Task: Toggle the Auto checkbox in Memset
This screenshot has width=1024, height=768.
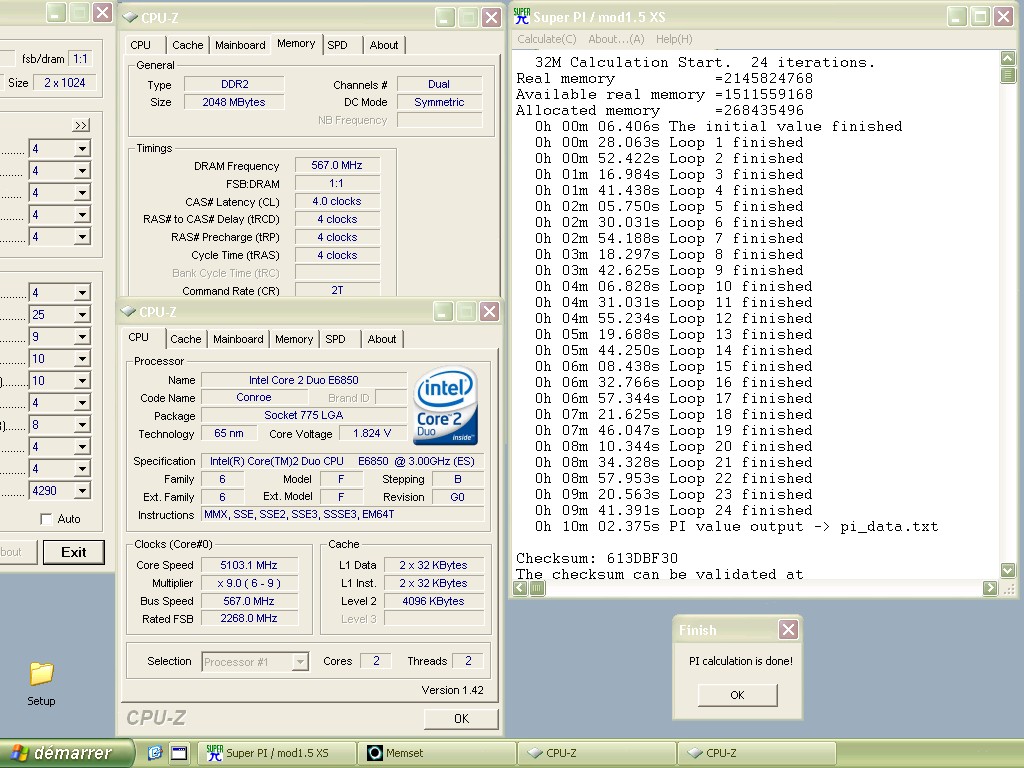Action: (x=46, y=519)
